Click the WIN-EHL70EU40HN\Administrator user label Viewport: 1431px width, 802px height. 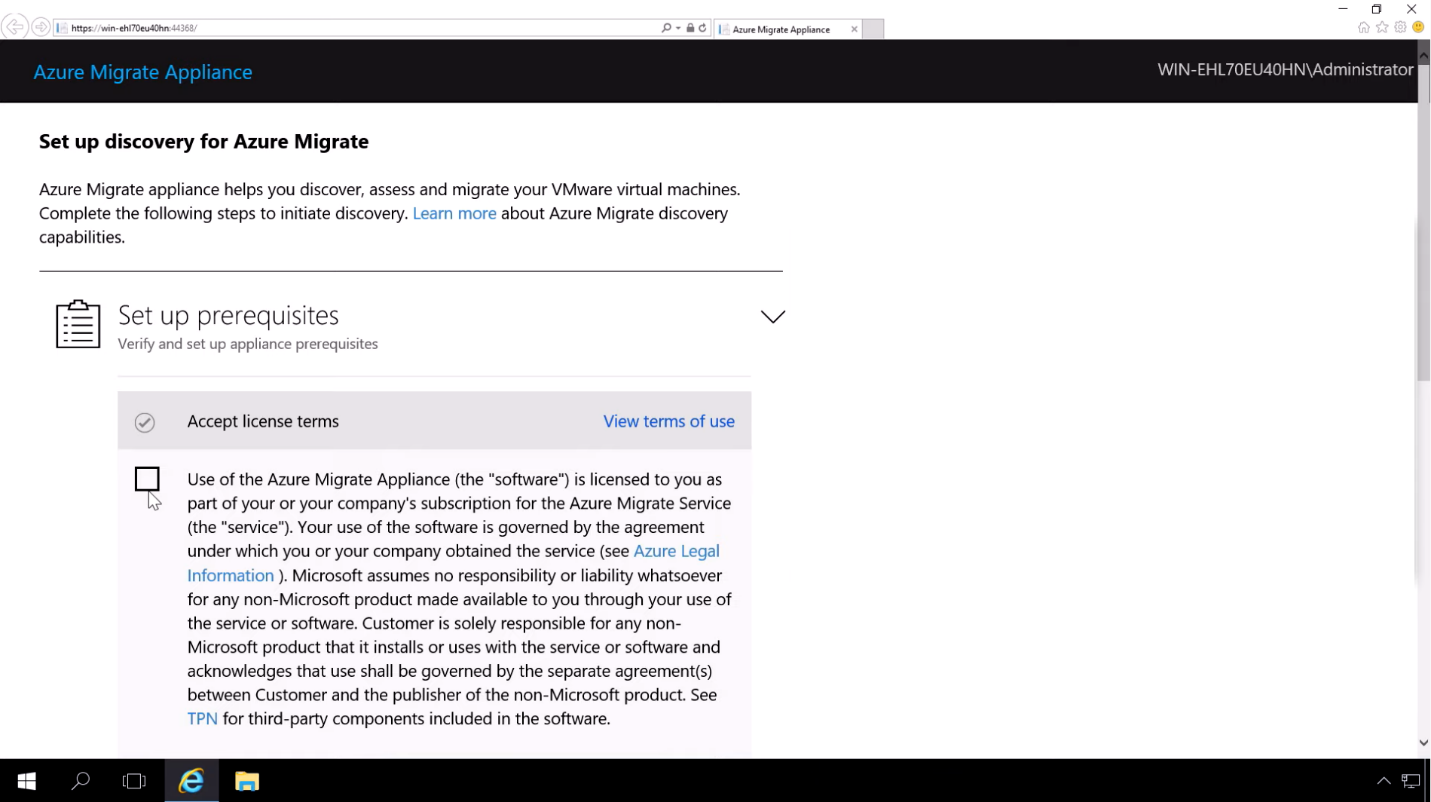point(1285,70)
